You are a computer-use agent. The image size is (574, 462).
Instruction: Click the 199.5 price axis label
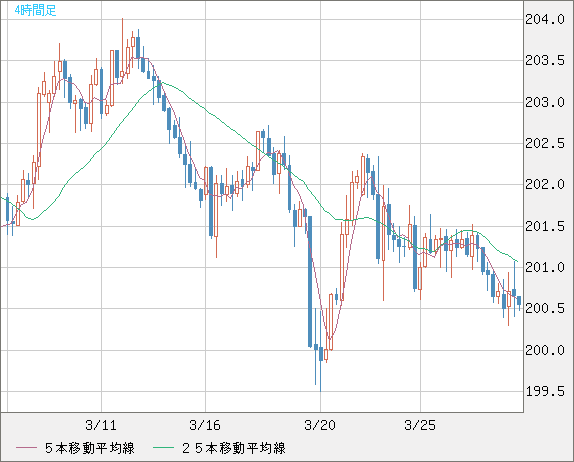pos(545,392)
